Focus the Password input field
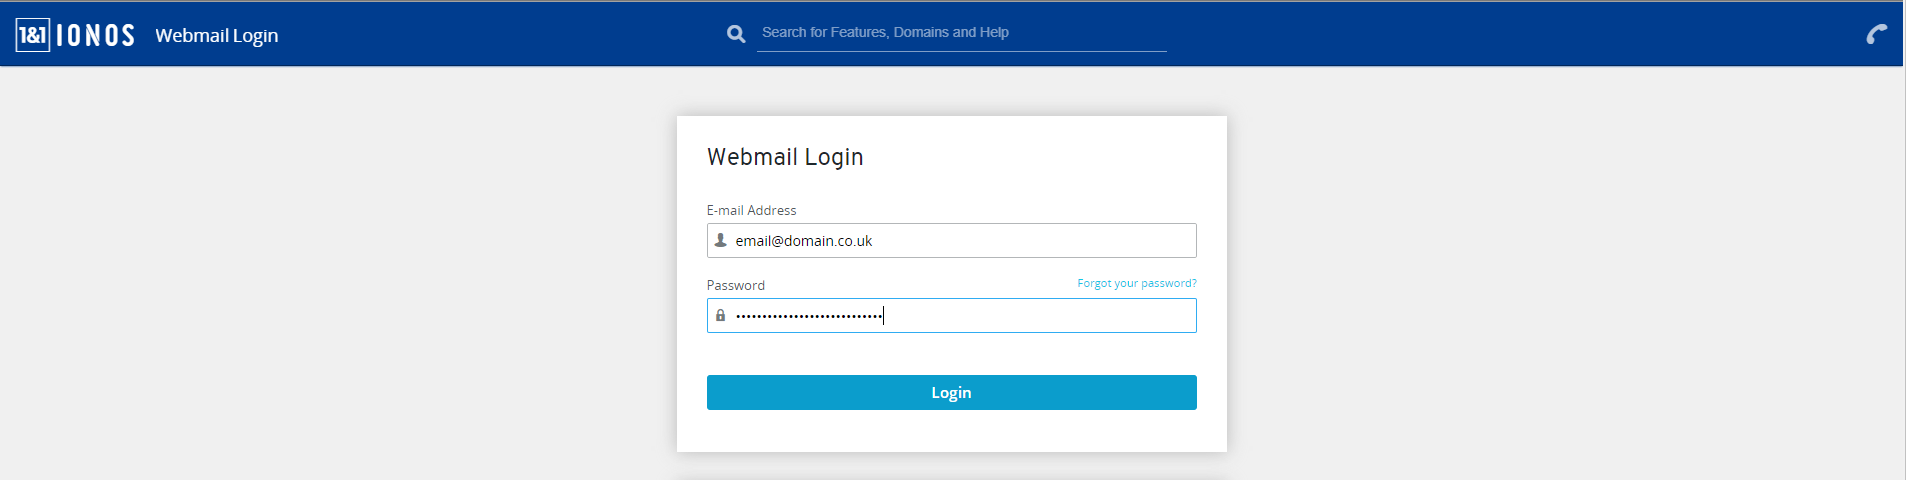Viewport: 1906px width, 480px height. [951, 315]
